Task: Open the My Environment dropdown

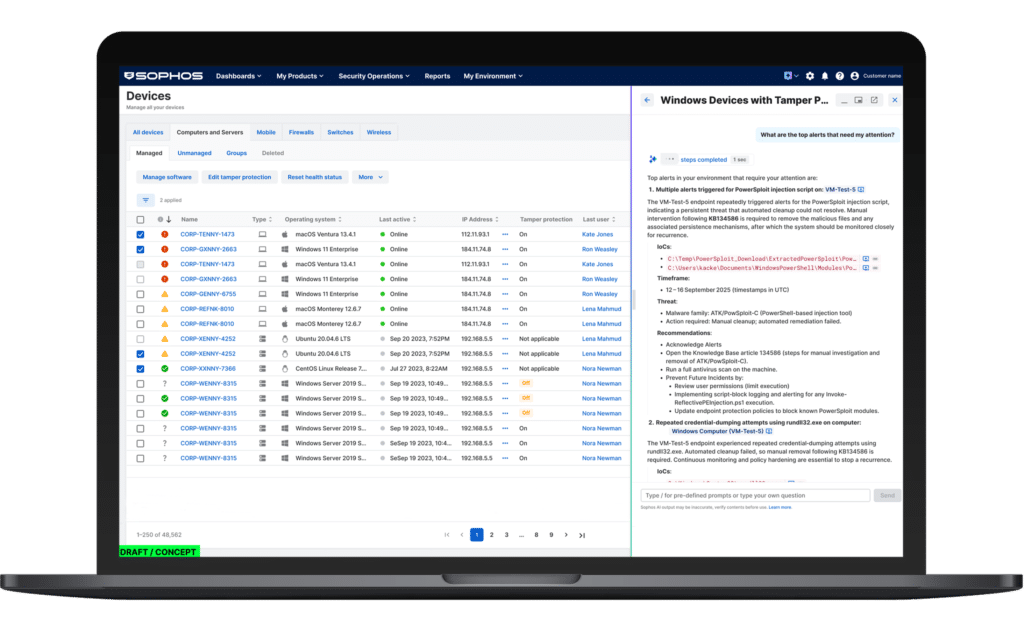Action: [493, 76]
